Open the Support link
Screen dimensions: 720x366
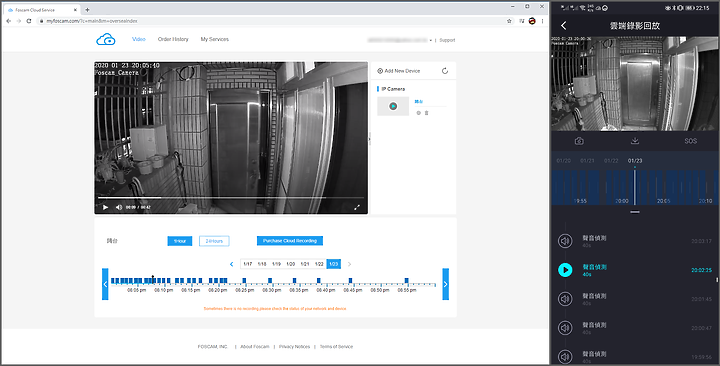pos(447,40)
